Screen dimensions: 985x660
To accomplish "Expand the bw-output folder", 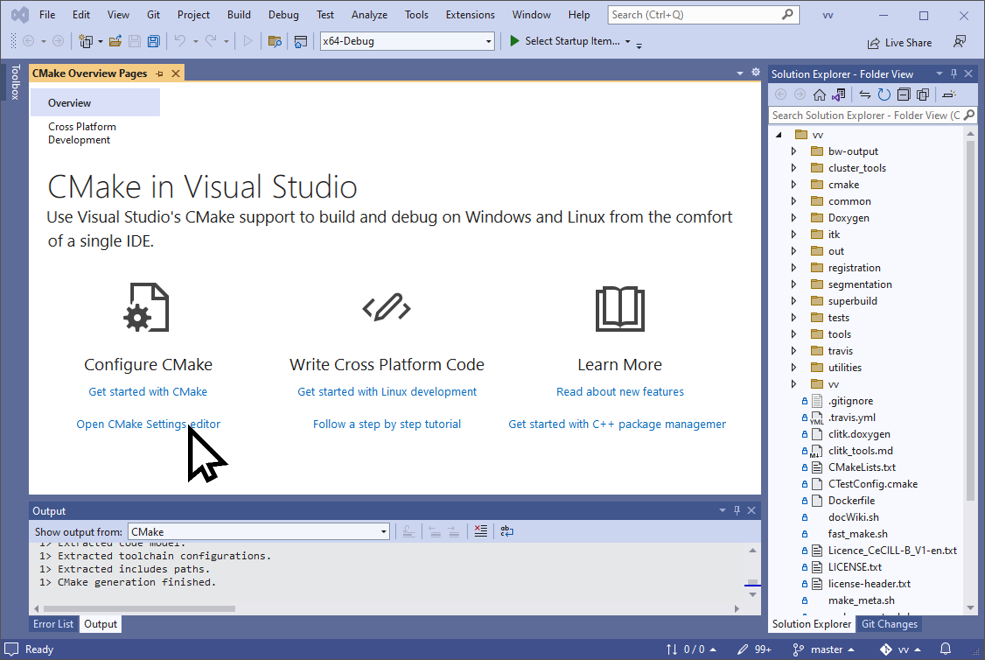I will 793,151.
